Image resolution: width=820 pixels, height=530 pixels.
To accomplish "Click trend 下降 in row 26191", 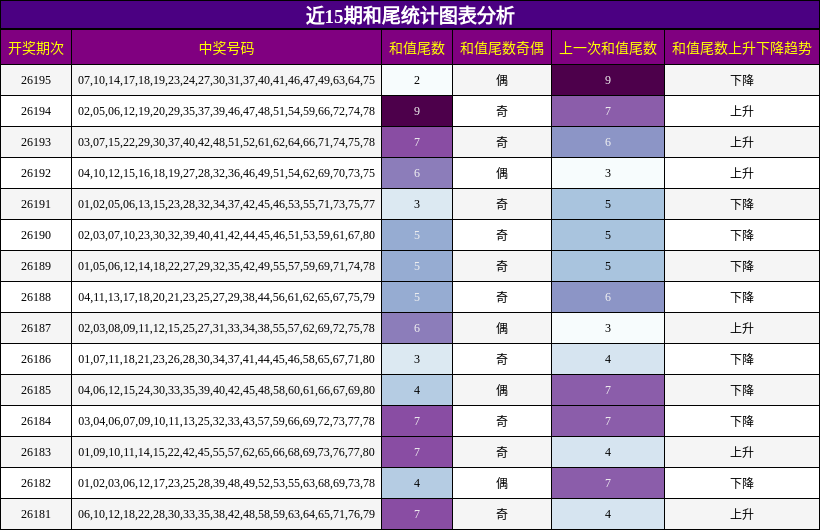I will pyautogui.click(x=742, y=204).
